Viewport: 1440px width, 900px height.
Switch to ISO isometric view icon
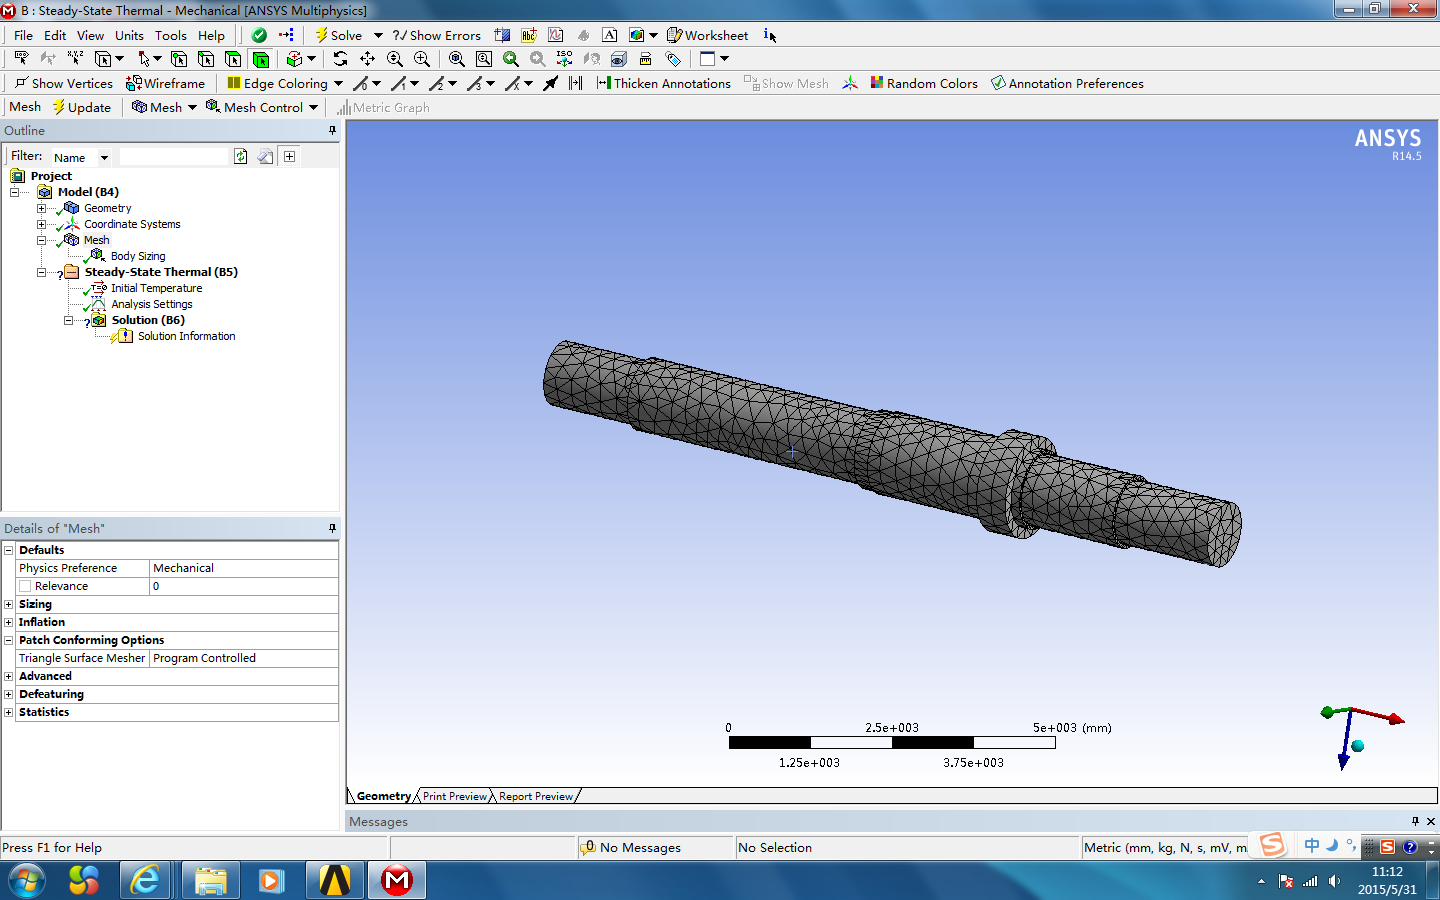tap(564, 59)
